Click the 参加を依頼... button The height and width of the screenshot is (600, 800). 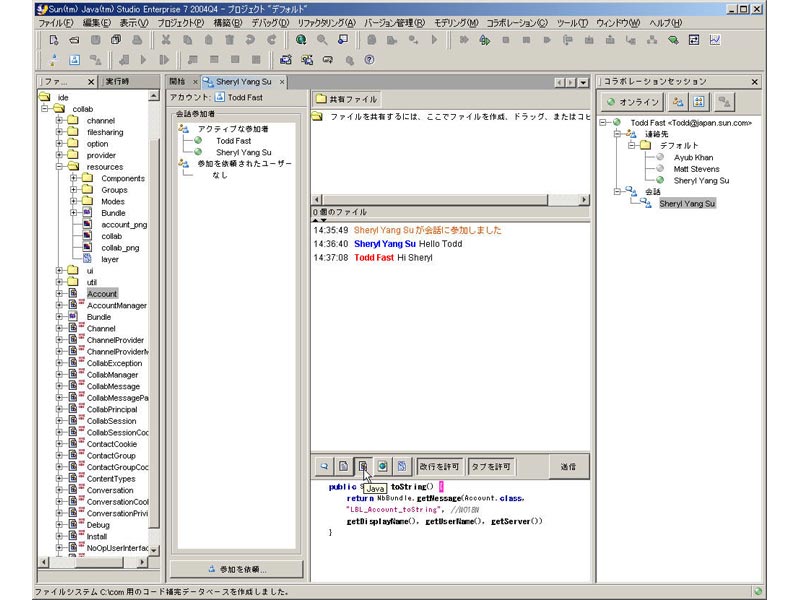pyautogui.click(x=237, y=569)
